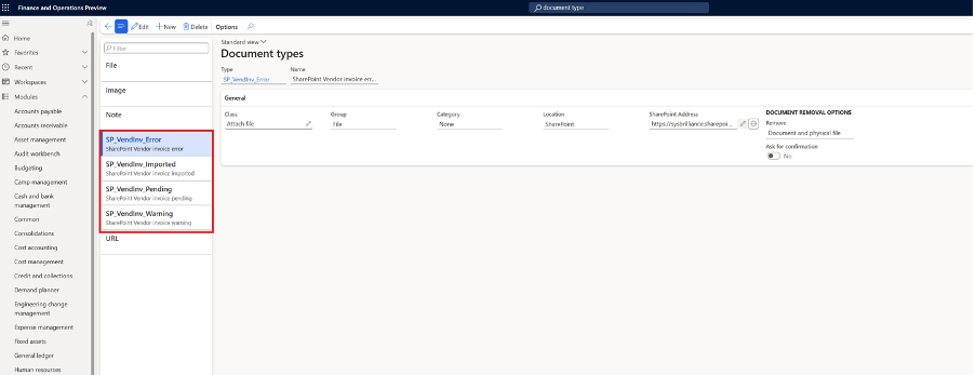The width and height of the screenshot is (977, 375).
Task: Select the URL document type
Action: coord(156,242)
